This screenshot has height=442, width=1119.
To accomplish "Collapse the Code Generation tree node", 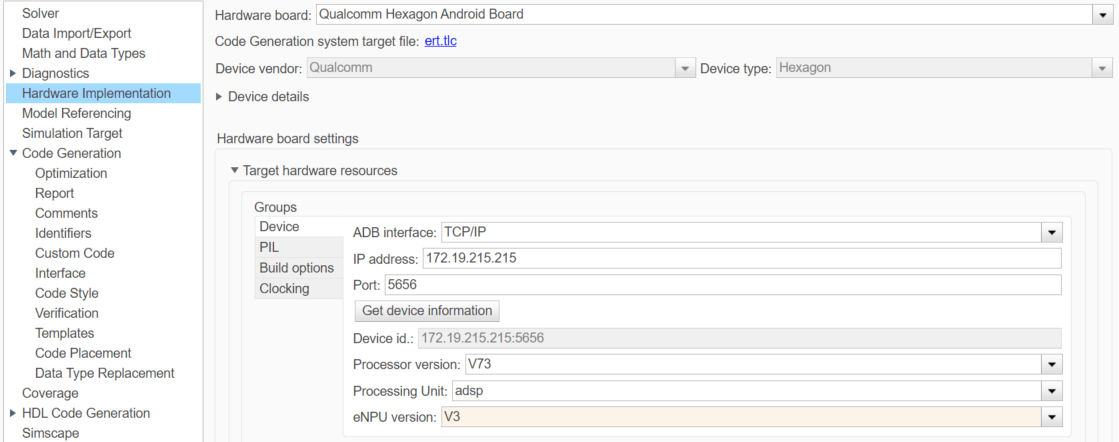I will 13,153.
